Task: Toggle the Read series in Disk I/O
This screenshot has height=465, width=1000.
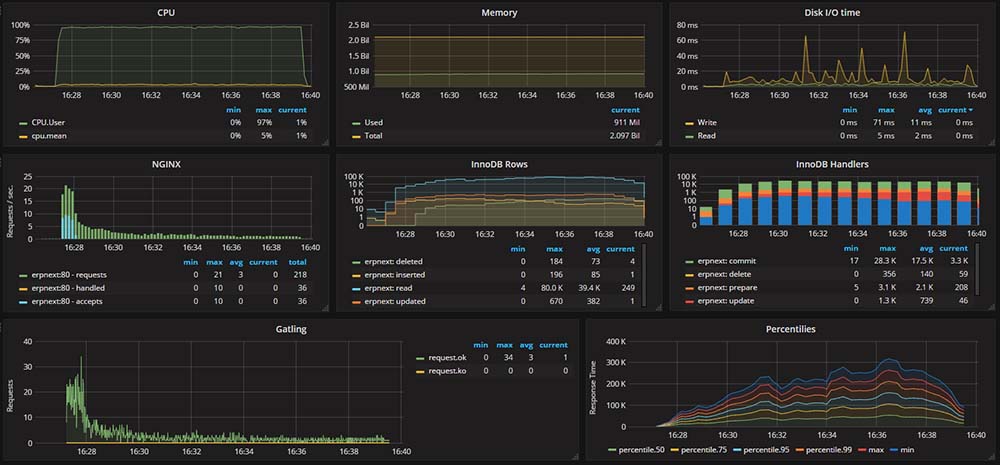Action: tap(707, 135)
